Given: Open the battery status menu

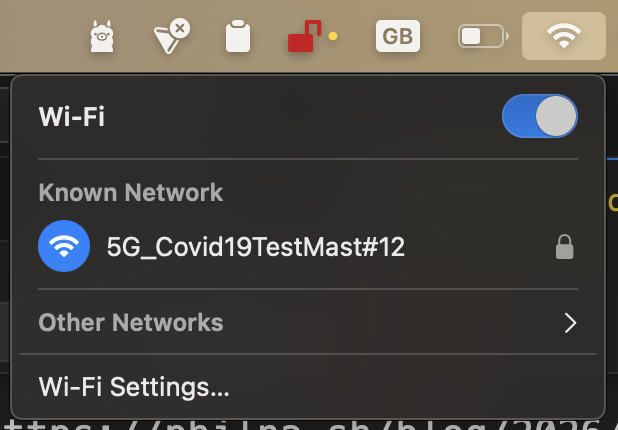Looking at the screenshot, I should [x=483, y=36].
